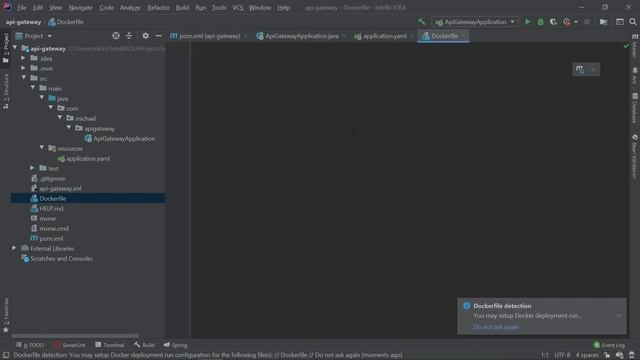This screenshot has width=640, height=360.
Task: Open the Terminal tool window
Action: [109, 345]
